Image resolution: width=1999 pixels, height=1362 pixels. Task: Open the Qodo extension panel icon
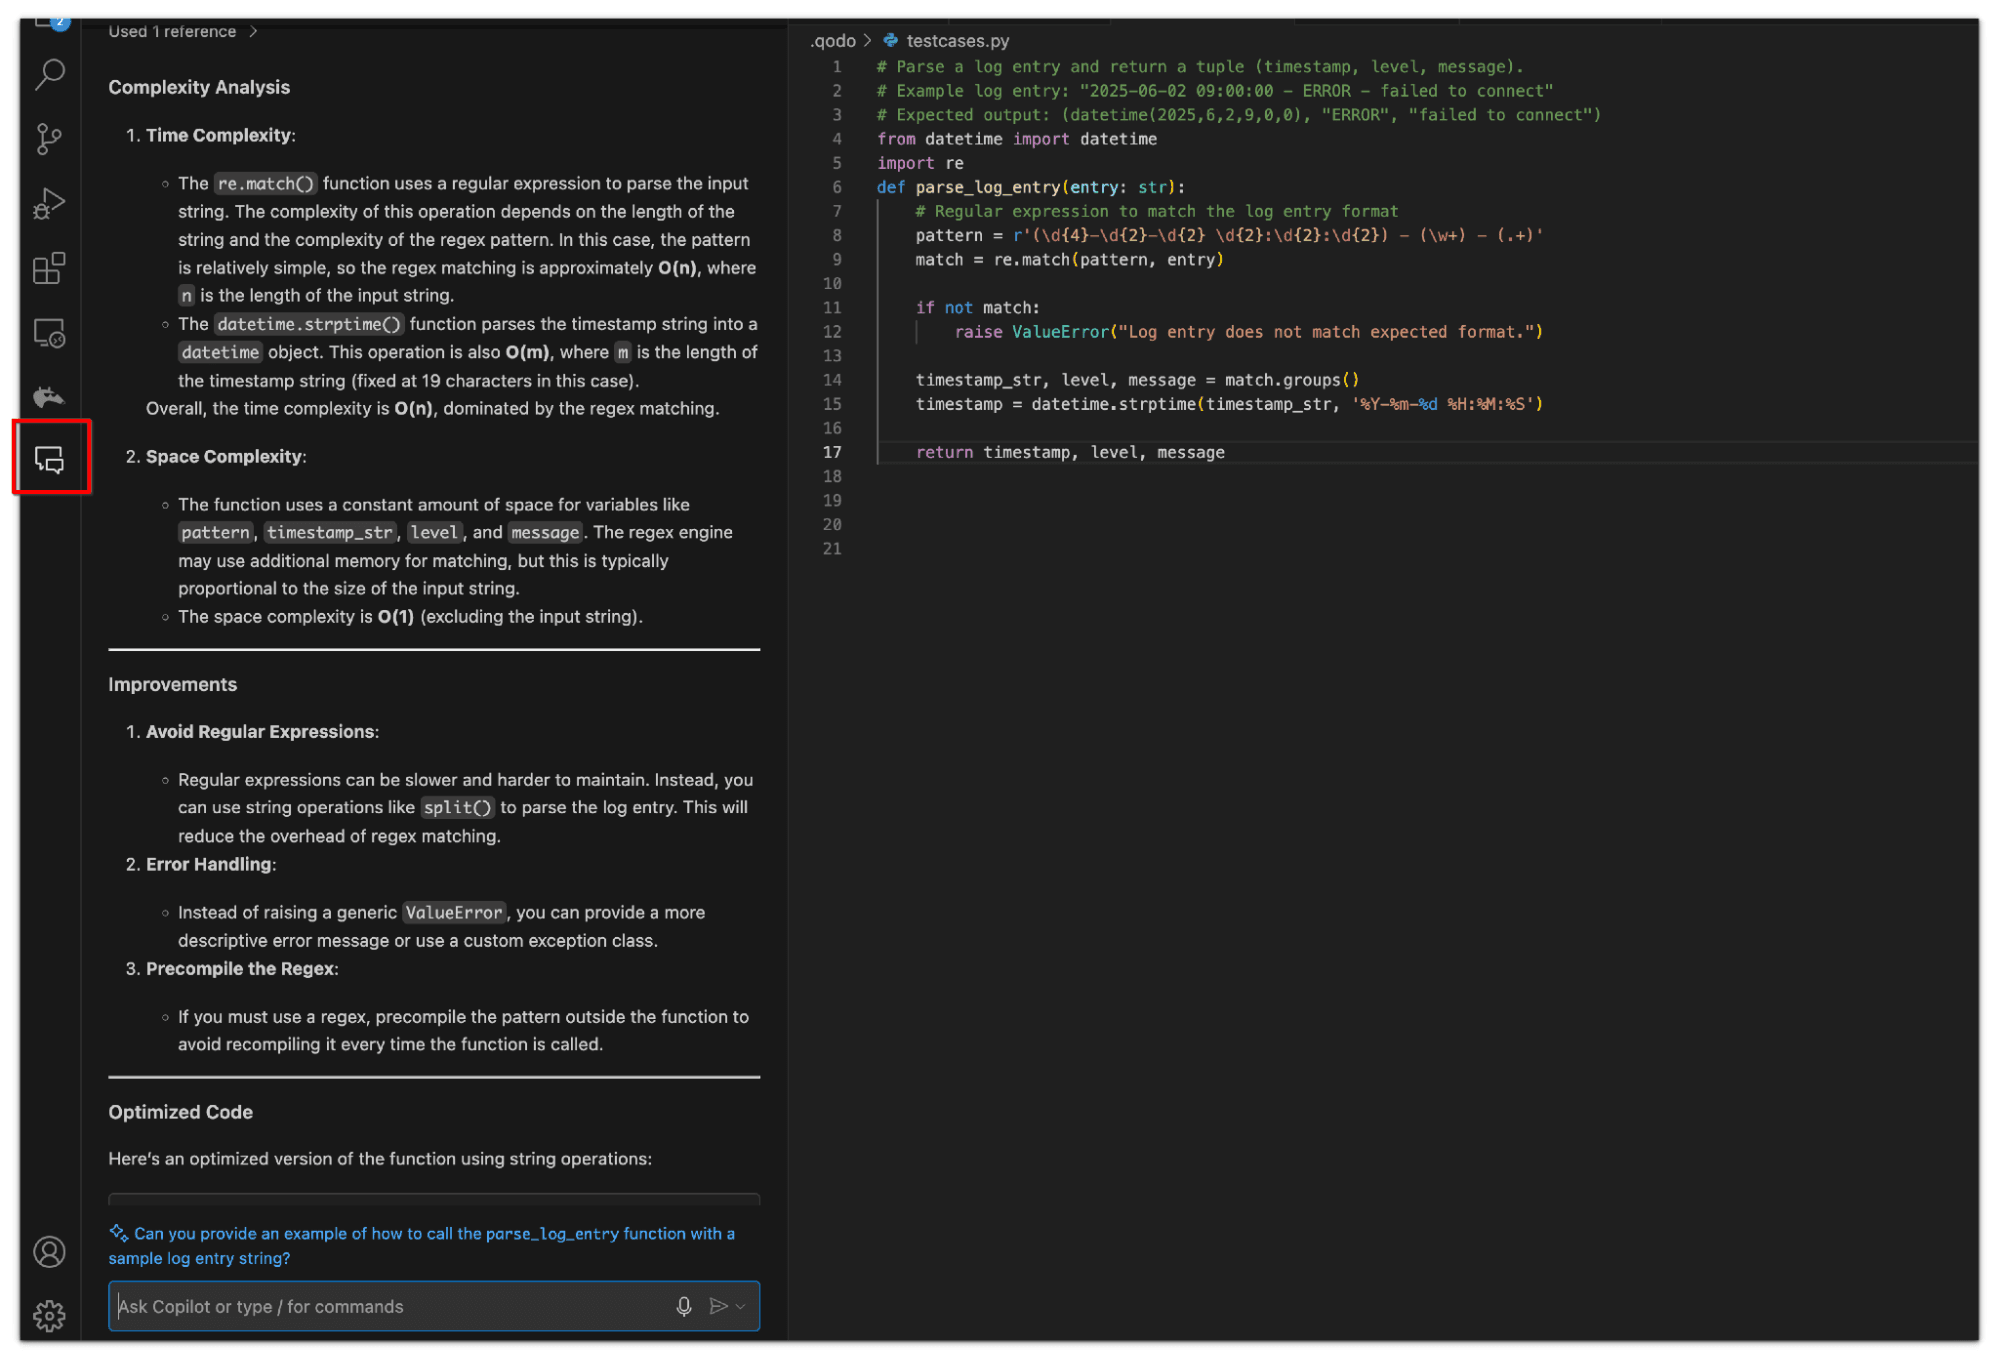(49, 397)
